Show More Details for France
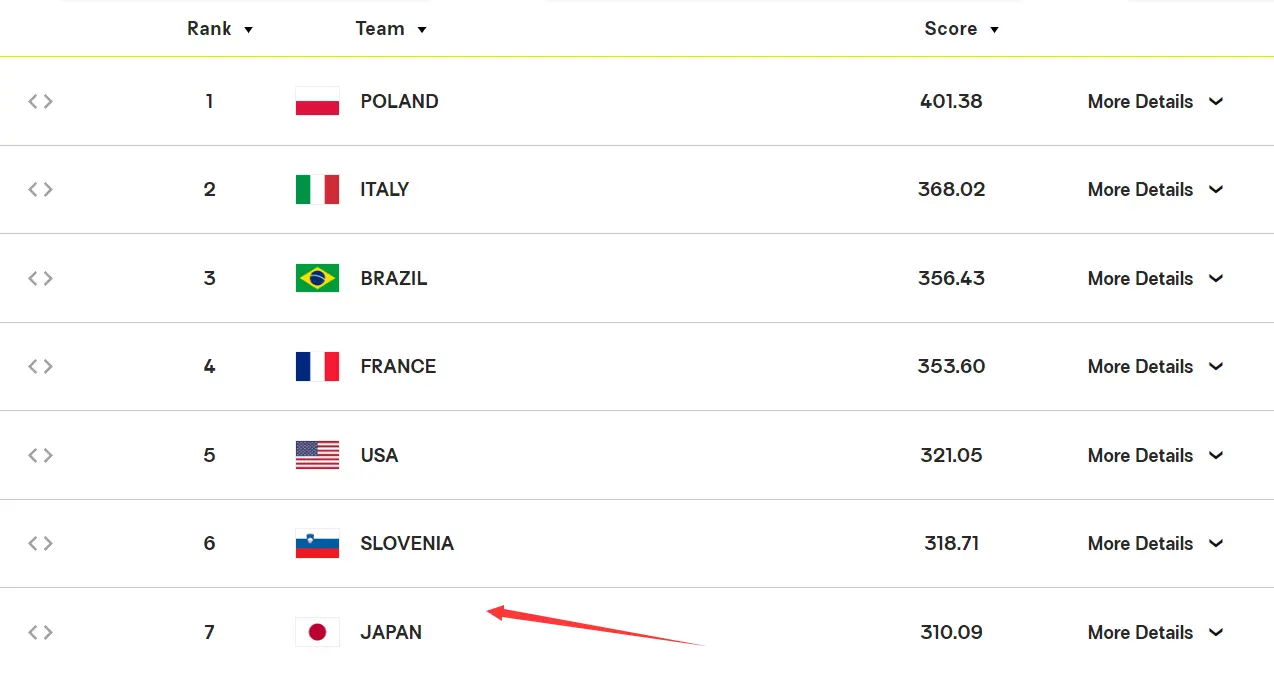 click(x=1155, y=366)
